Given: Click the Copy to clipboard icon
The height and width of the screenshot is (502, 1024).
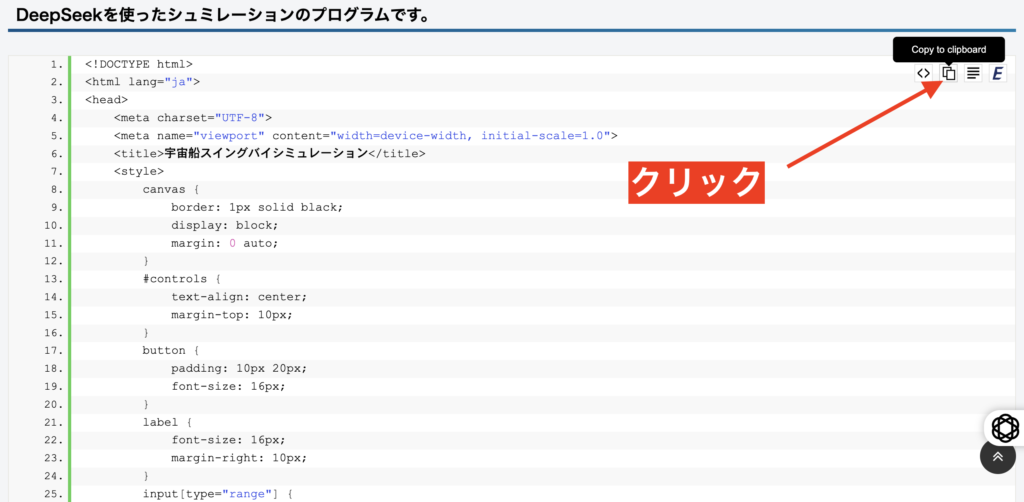Looking at the screenshot, I should point(948,73).
